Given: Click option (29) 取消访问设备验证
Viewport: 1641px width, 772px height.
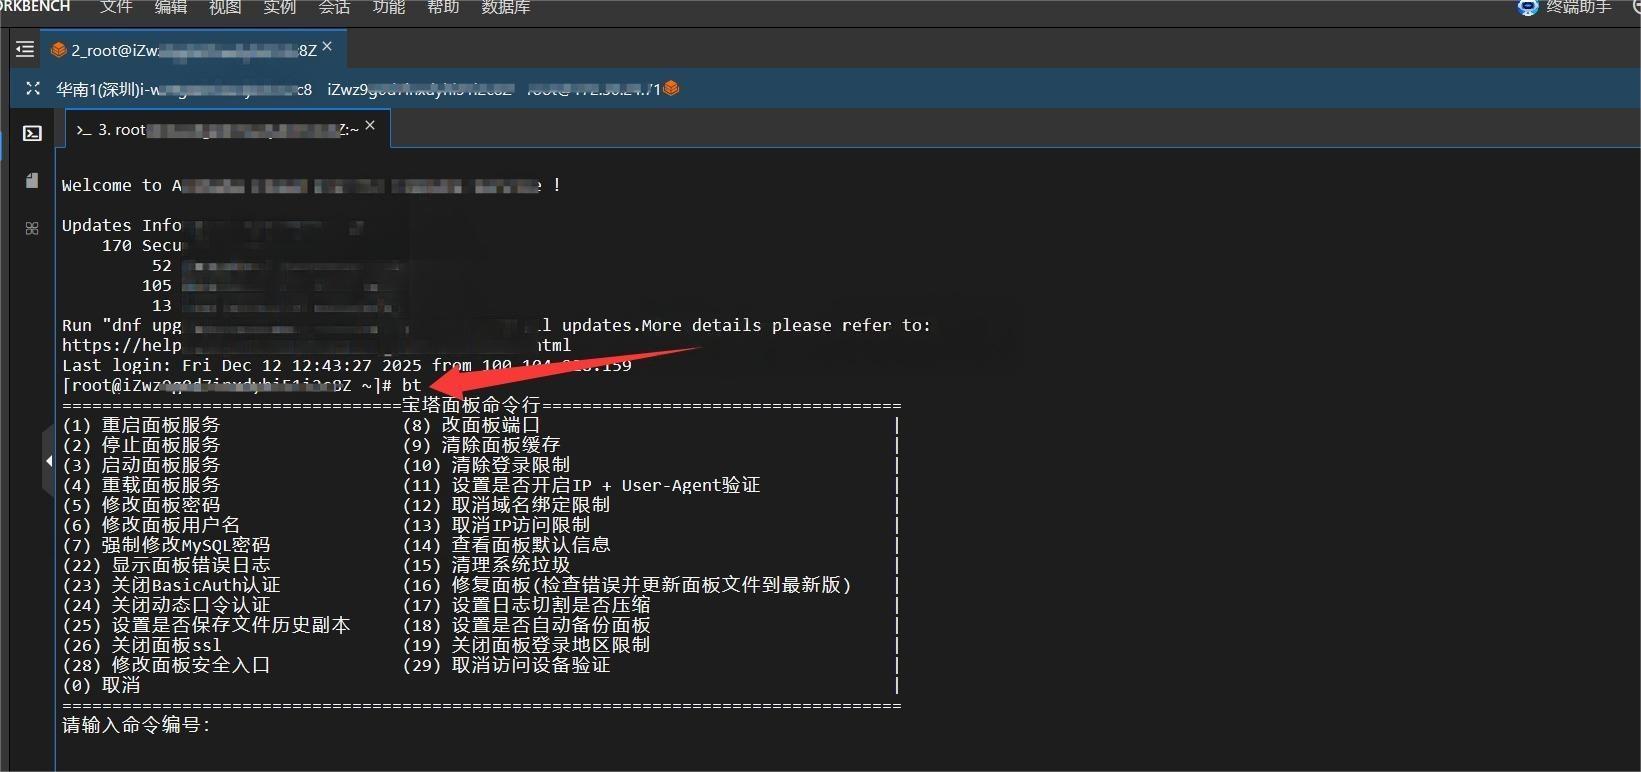Looking at the screenshot, I should point(506,665).
